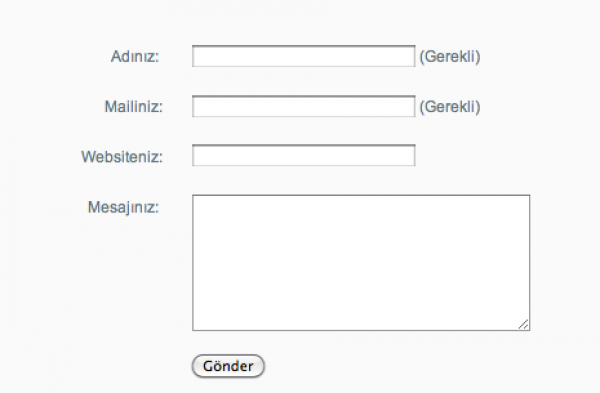The image size is (600, 393).
Task: Place cursor in the second required field
Action: [x=303, y=106]
